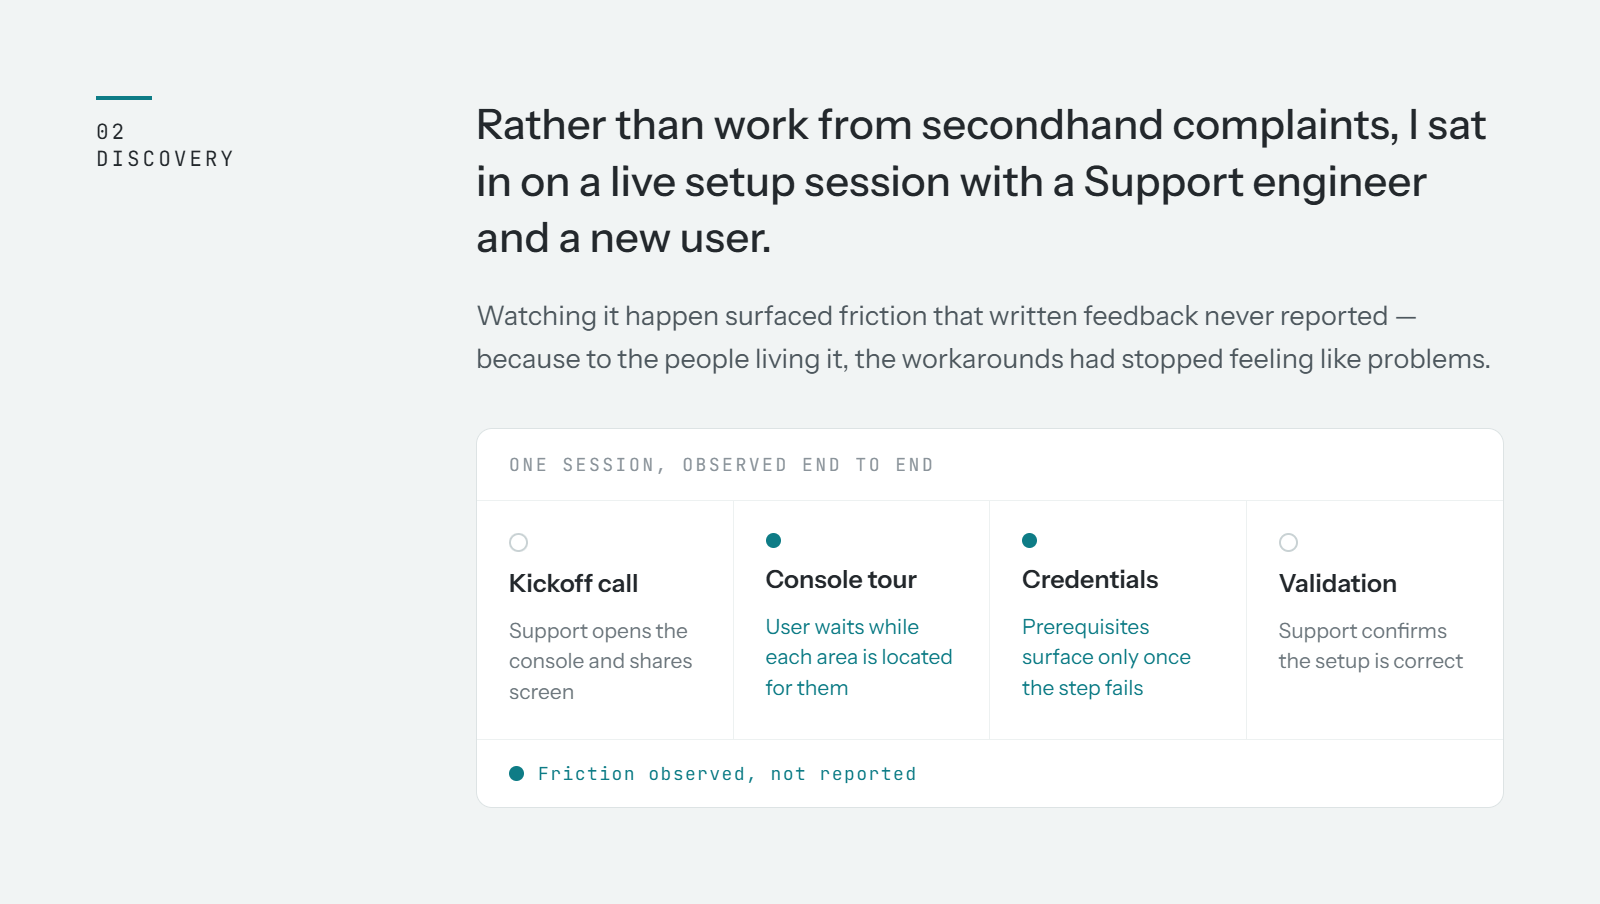Click the DISCOVERY section label

pyautogui.click(x=165, y=159)
